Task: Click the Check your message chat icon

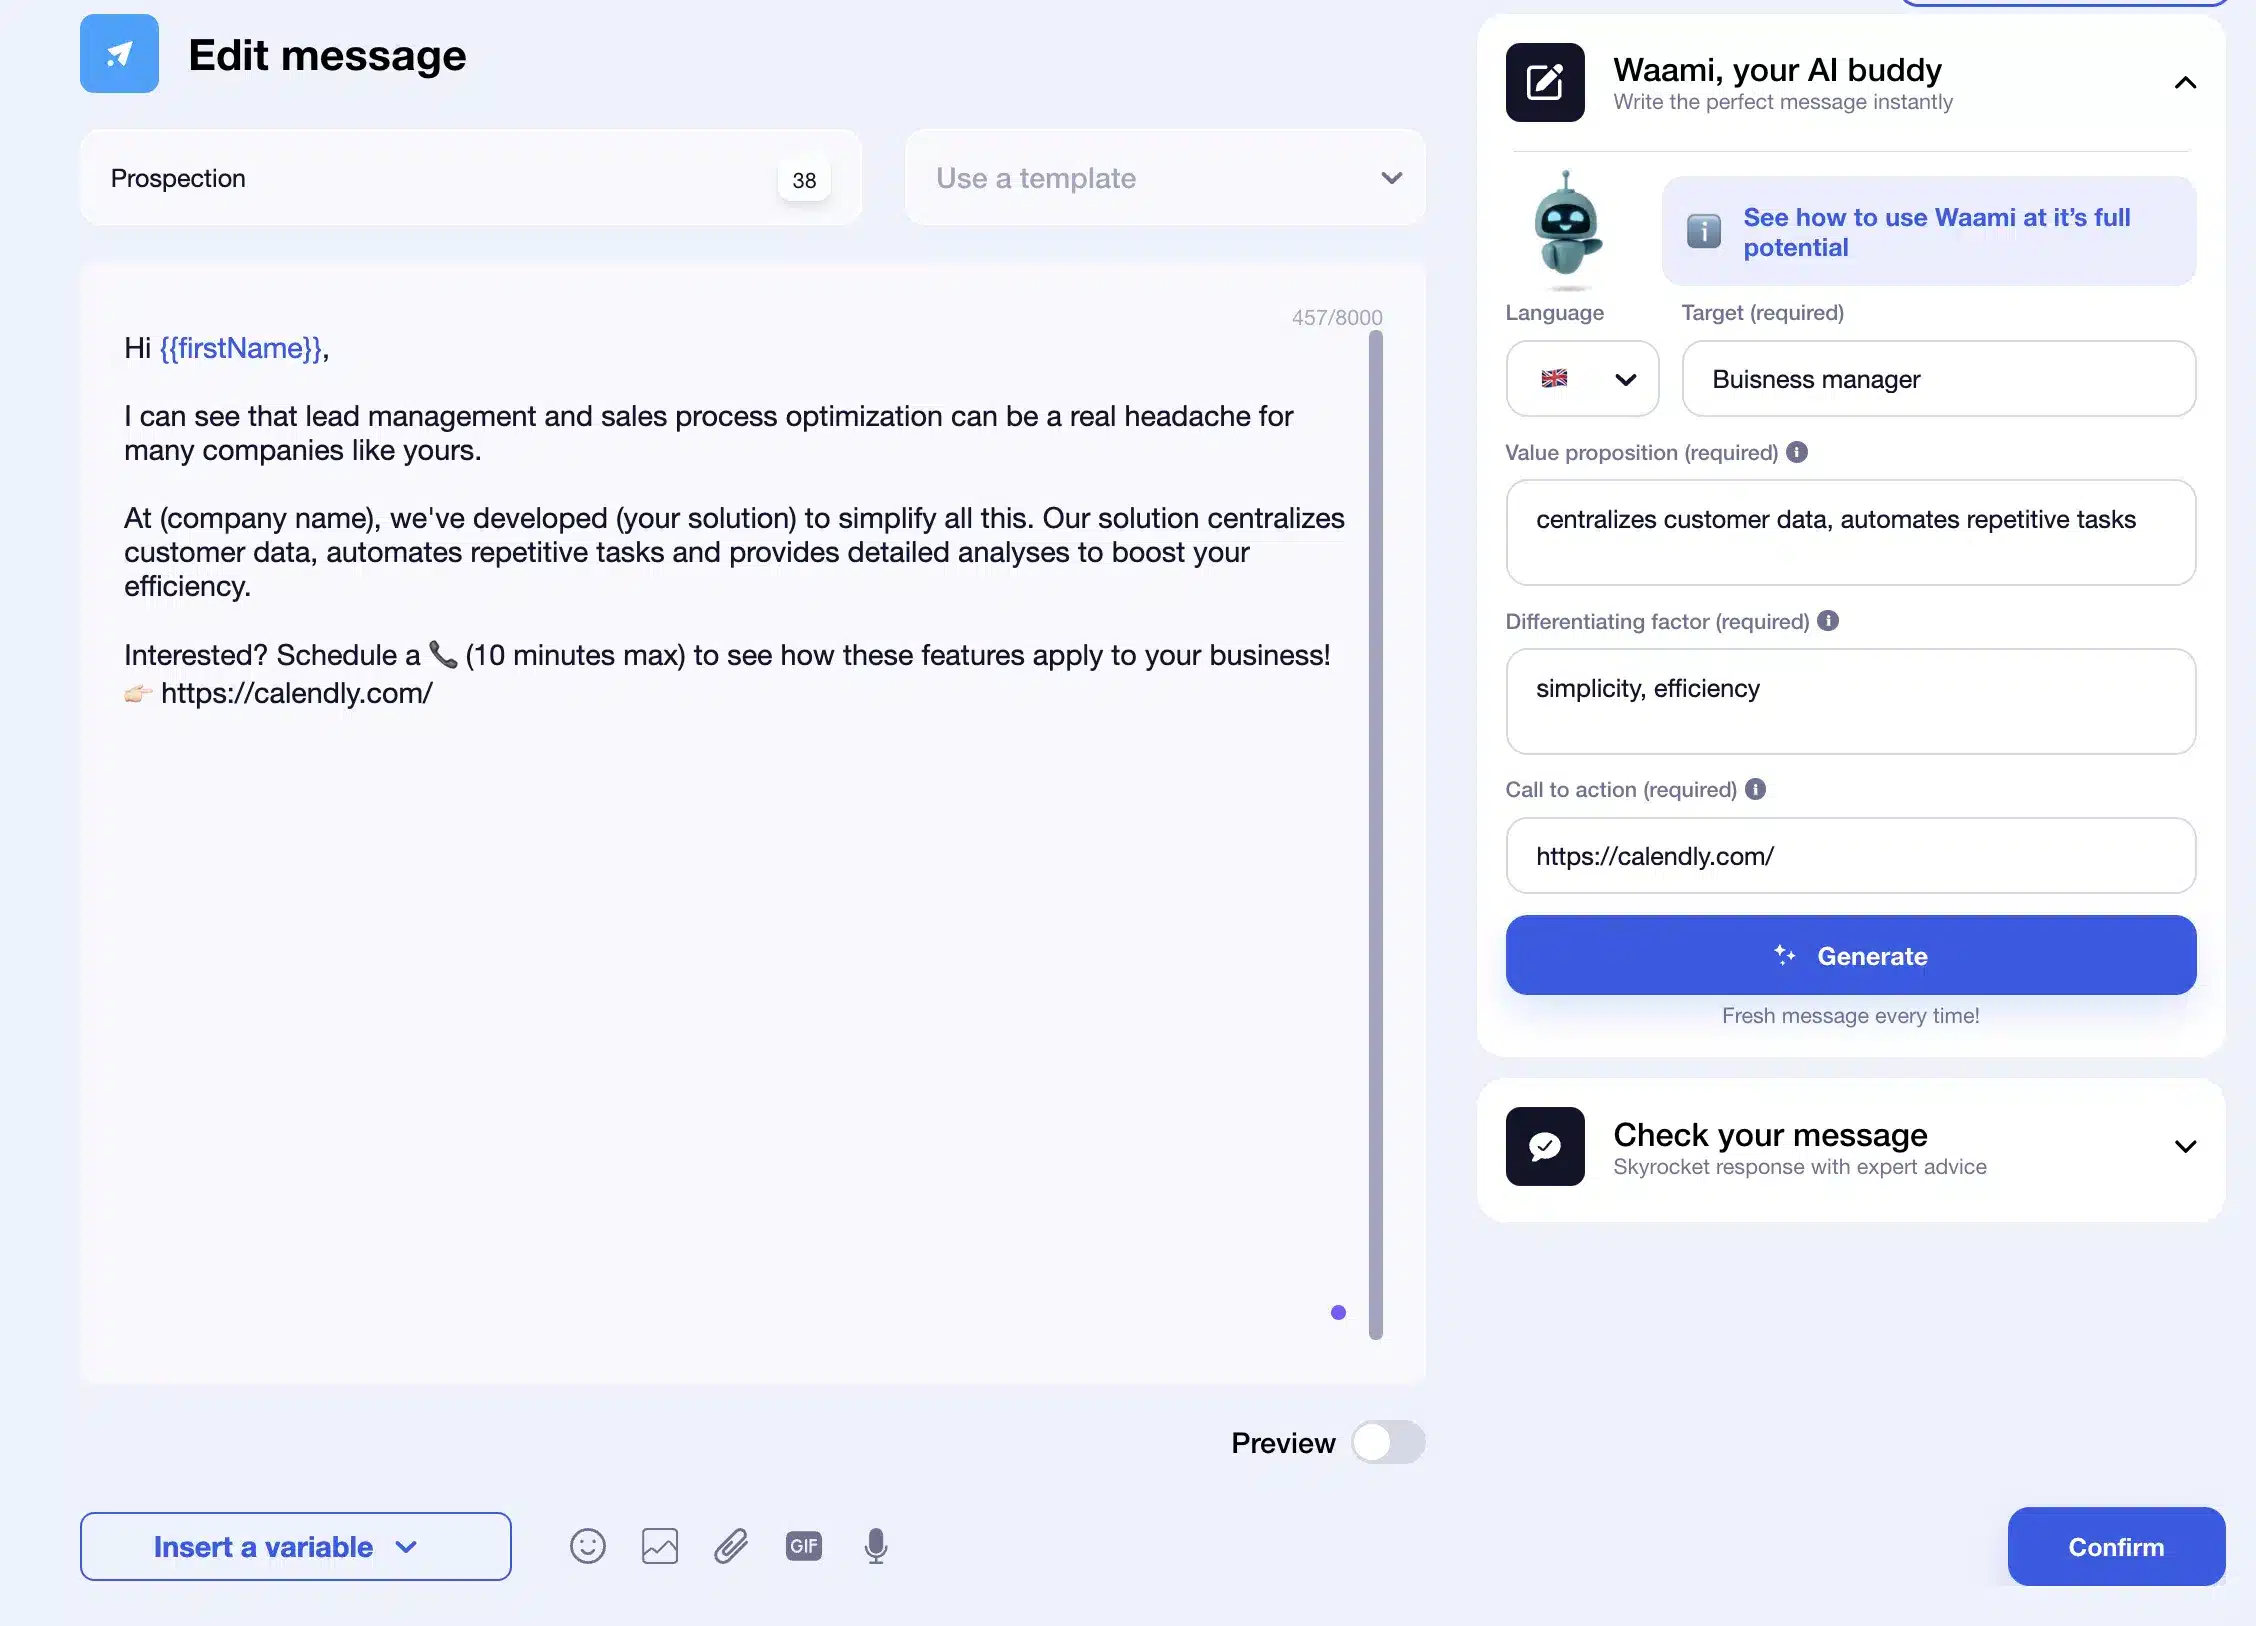Action: 1543,1146
